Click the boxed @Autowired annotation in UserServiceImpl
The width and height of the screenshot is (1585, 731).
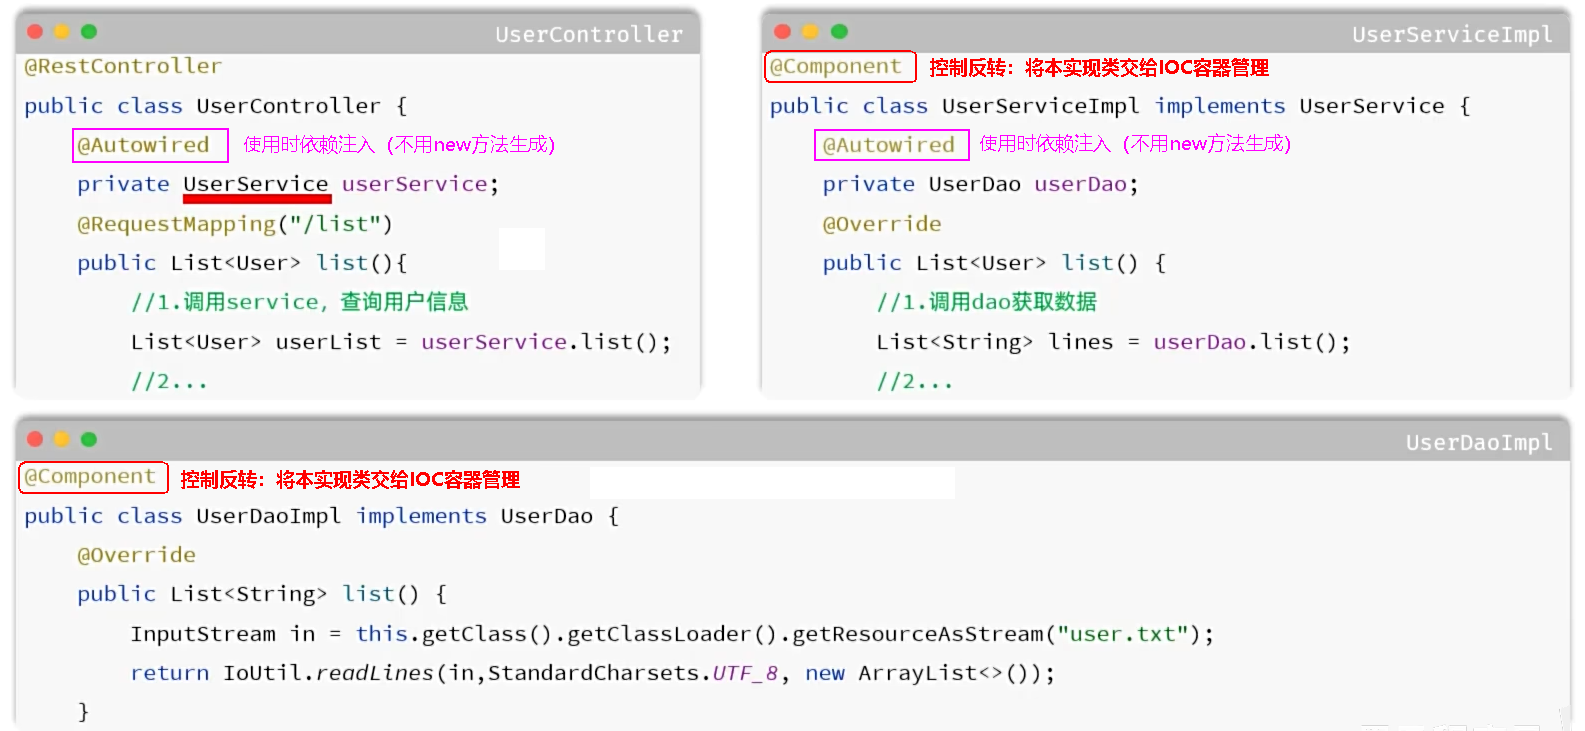(890, 145)
